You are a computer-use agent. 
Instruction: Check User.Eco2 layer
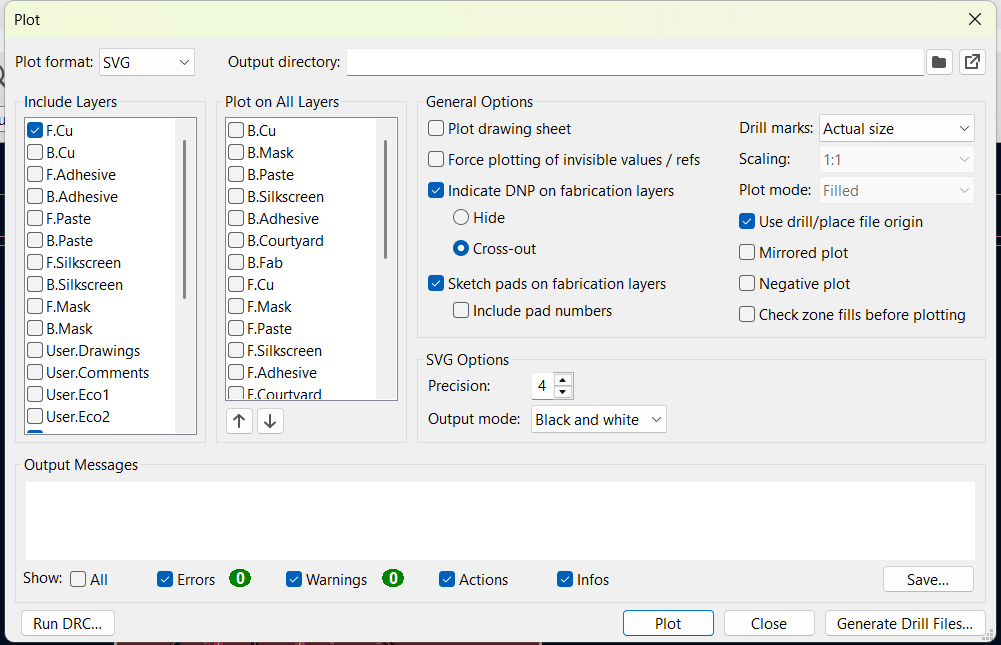click(x=35, y=417)
